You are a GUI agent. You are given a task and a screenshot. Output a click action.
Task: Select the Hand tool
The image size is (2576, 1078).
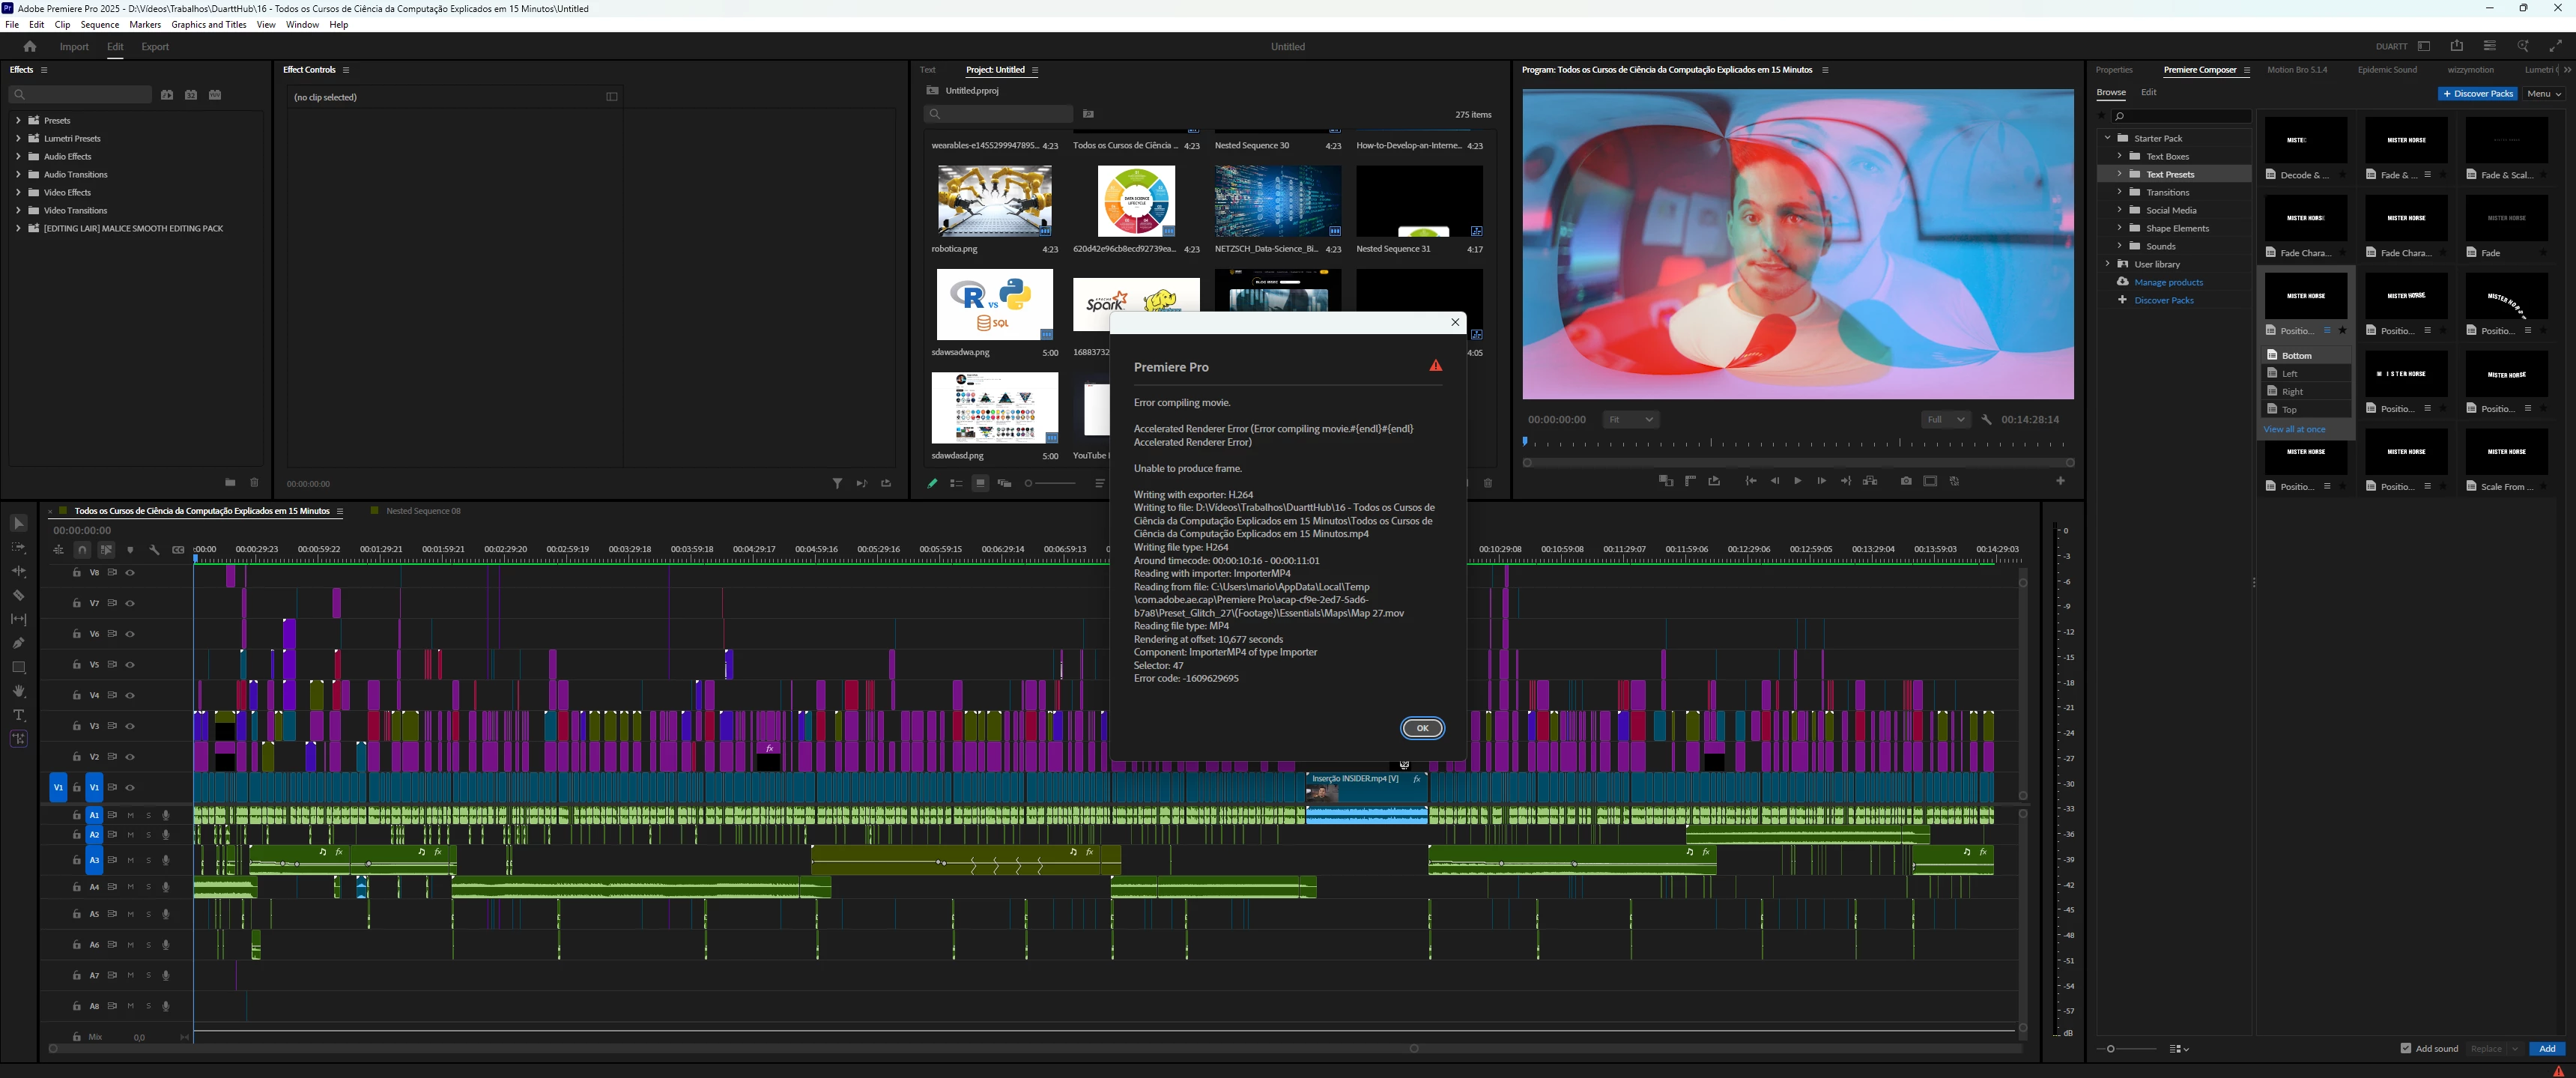coord(18,691)
